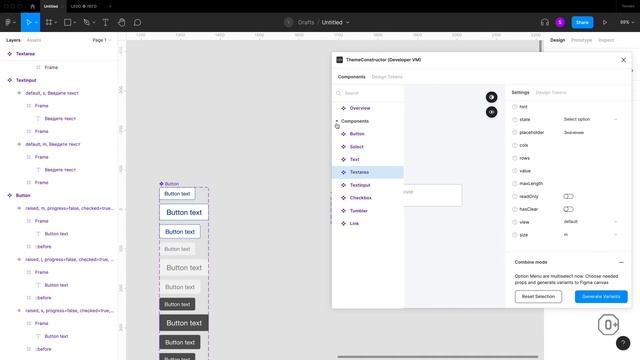Image resolution: width=640 pixels, height=360 pixels.
Task: Click the Textarea component icon in Layers
Action: click(10, 54)
